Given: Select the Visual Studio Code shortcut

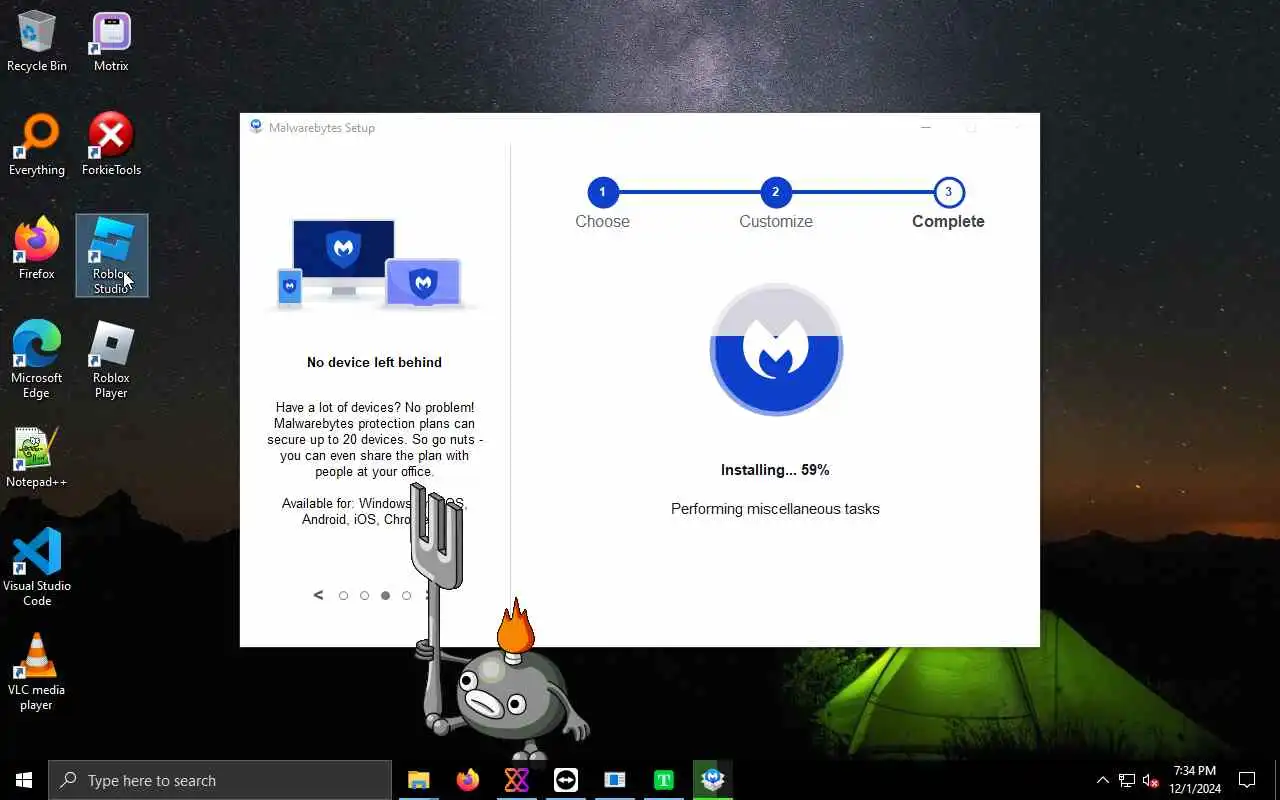Looking at the screenshot, I should tap(37, 568).
